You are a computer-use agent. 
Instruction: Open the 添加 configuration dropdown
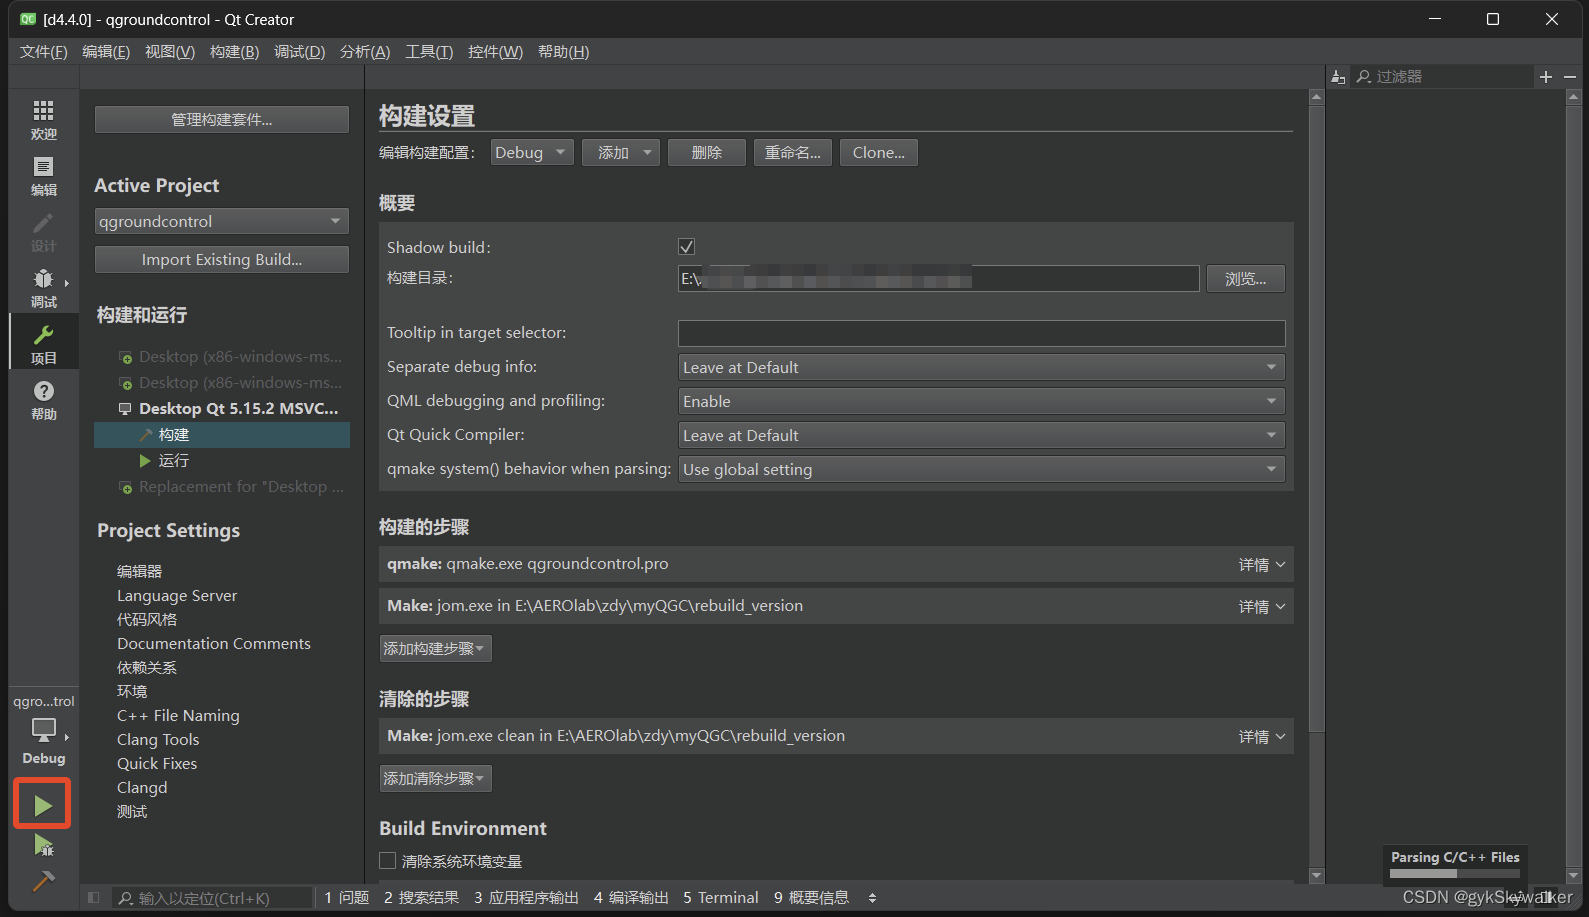point(621,153)
